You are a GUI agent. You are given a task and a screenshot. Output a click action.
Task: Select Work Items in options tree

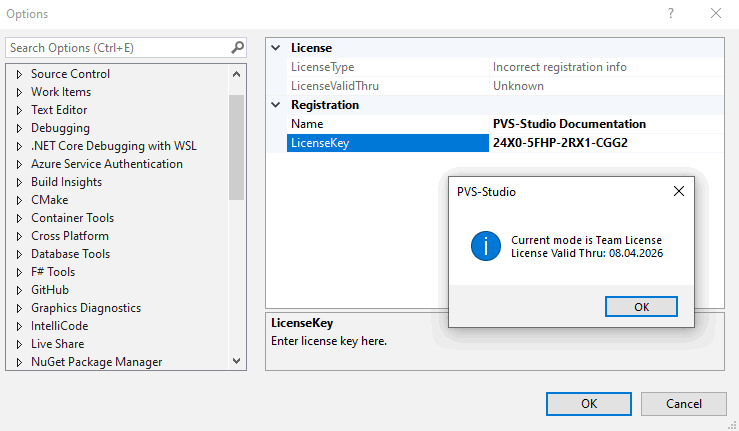point(61,92)
